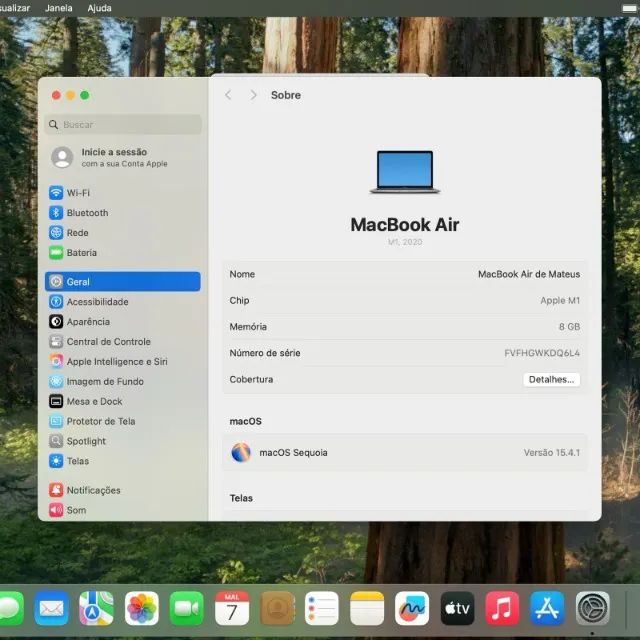
Task: Open Contacts app in the Dock
Action: [x=277, y=608]
